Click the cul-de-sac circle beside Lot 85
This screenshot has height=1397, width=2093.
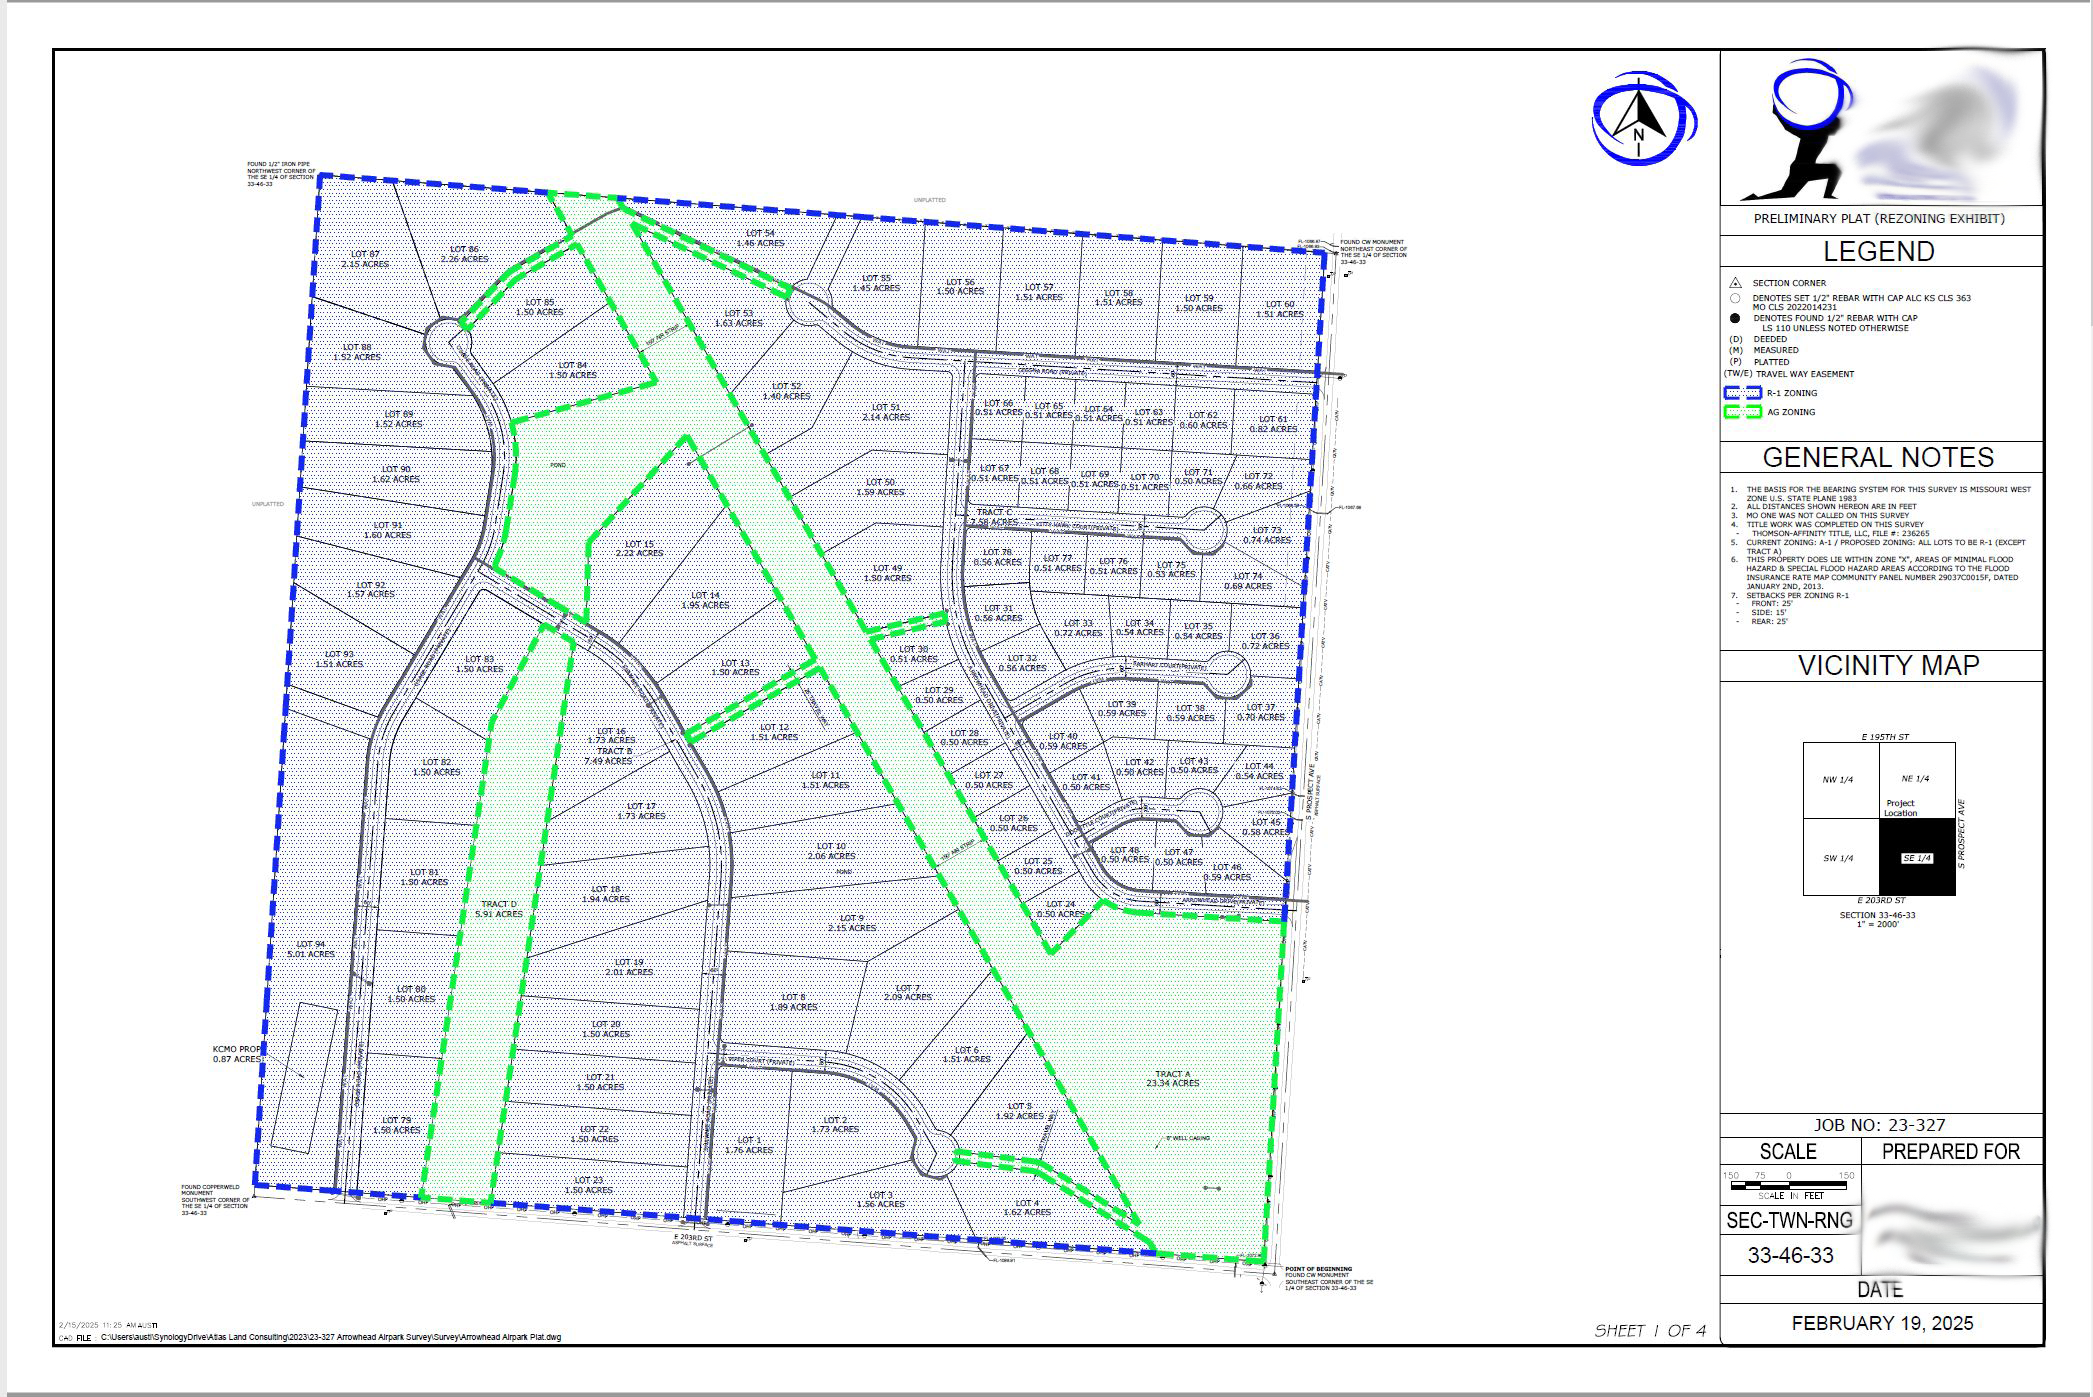click(446, 339)
